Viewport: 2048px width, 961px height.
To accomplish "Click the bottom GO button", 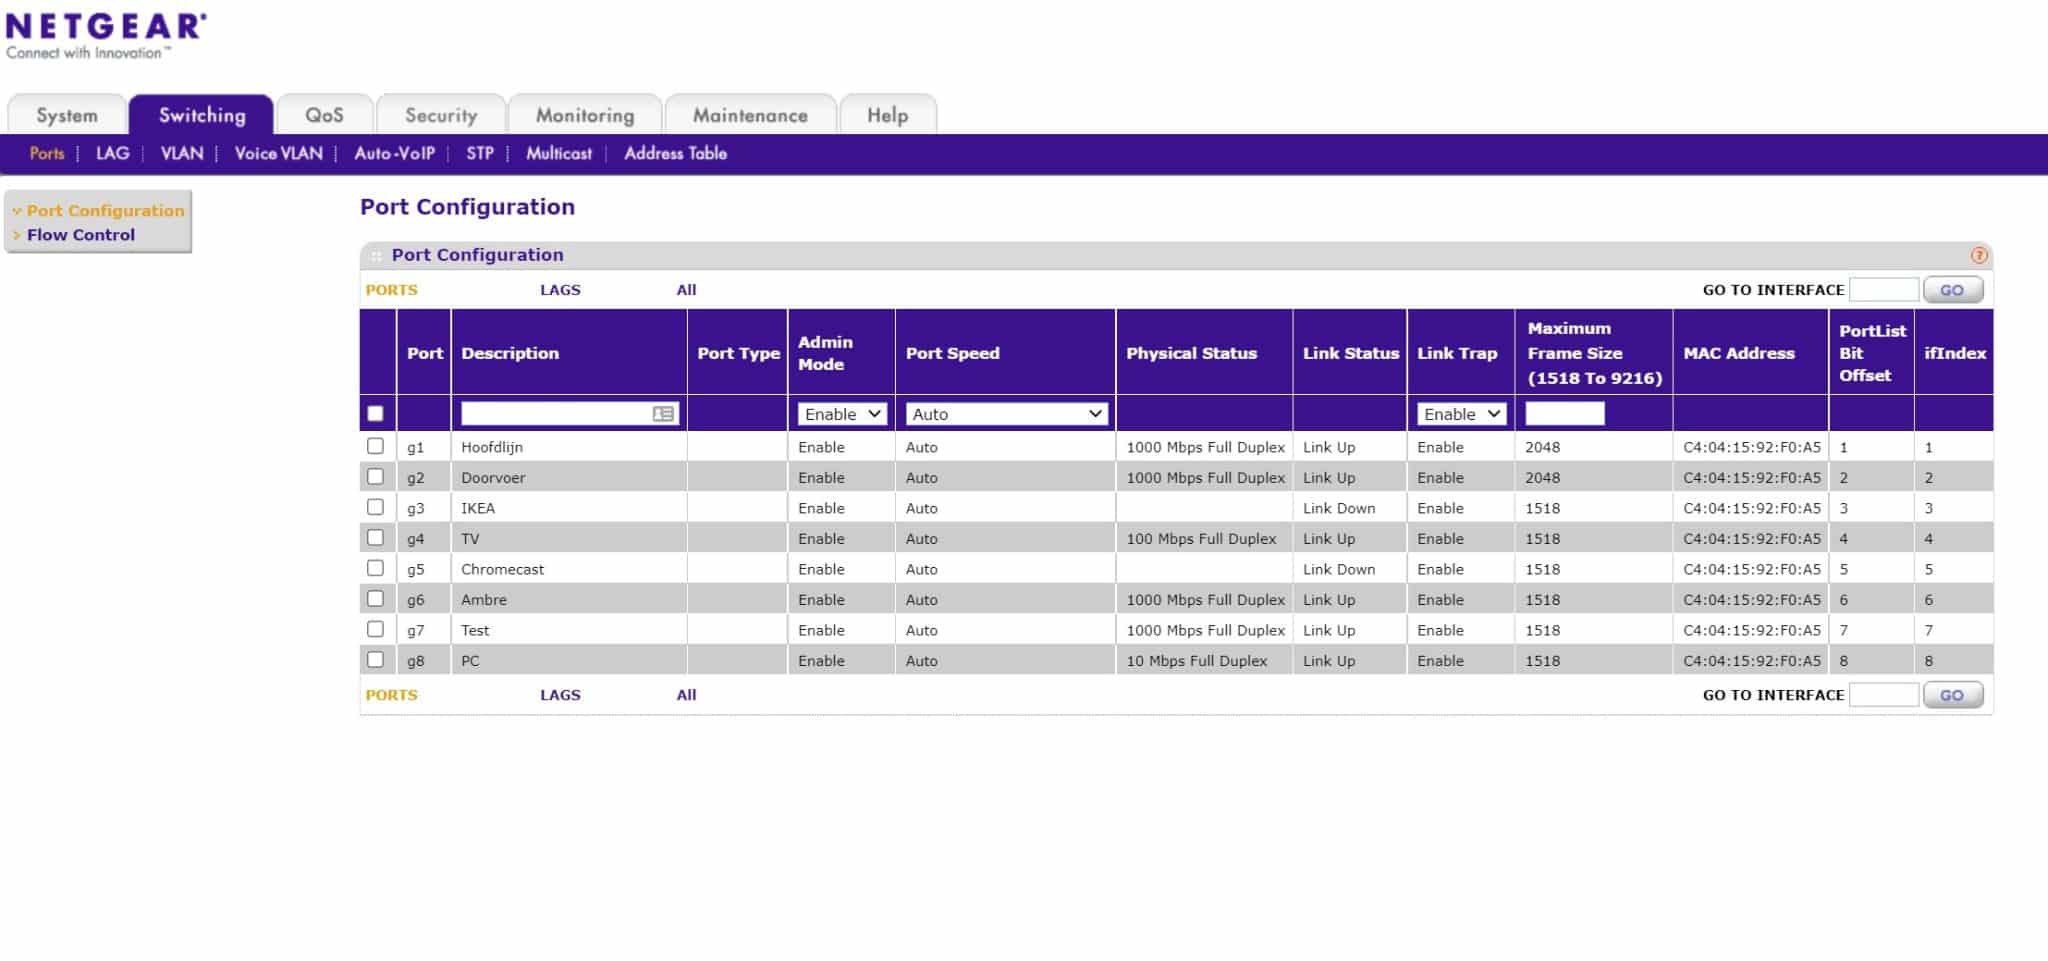I will pos(1952,695).
